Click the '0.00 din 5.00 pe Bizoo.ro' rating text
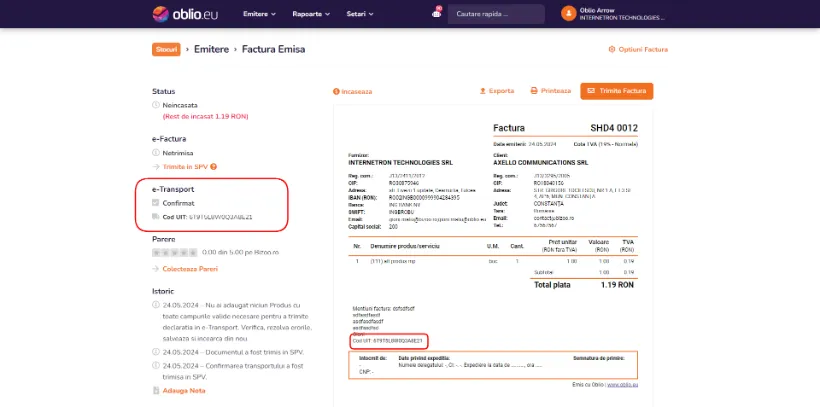820x407 pixels. click(241, 252)
